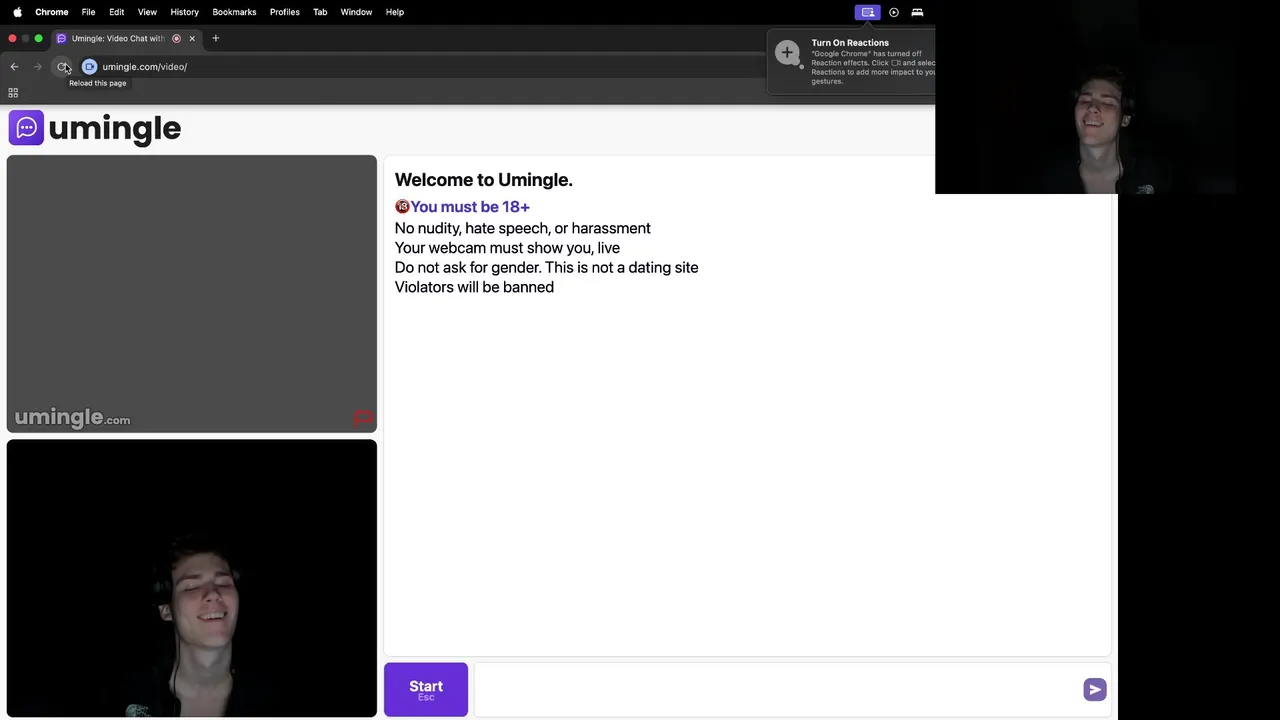Click the 'You must be 18+' text
The width and height of the screenshot is (1280, 720).
[470, 207]
